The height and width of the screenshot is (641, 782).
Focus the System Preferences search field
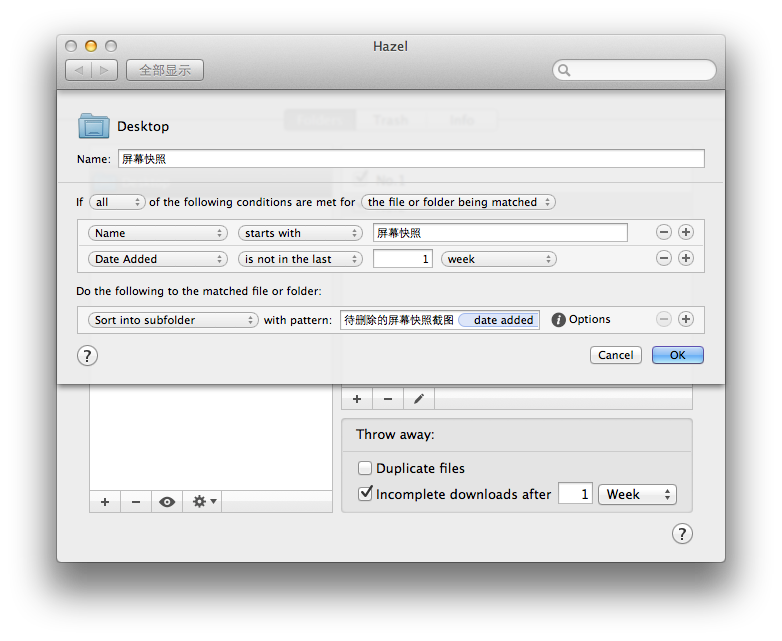[x=634, y=70]
